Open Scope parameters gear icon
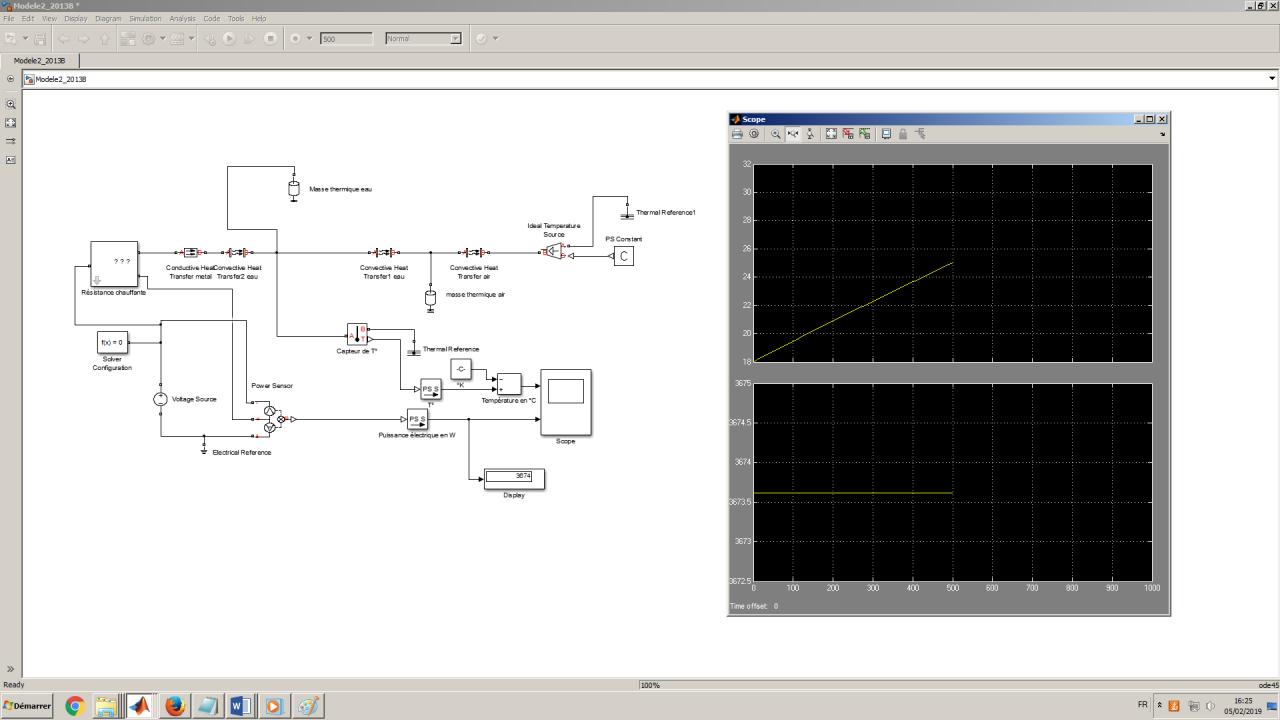The height and width of the screenshot is (720, 1280). pyautogui.click(x=754, y=134)
